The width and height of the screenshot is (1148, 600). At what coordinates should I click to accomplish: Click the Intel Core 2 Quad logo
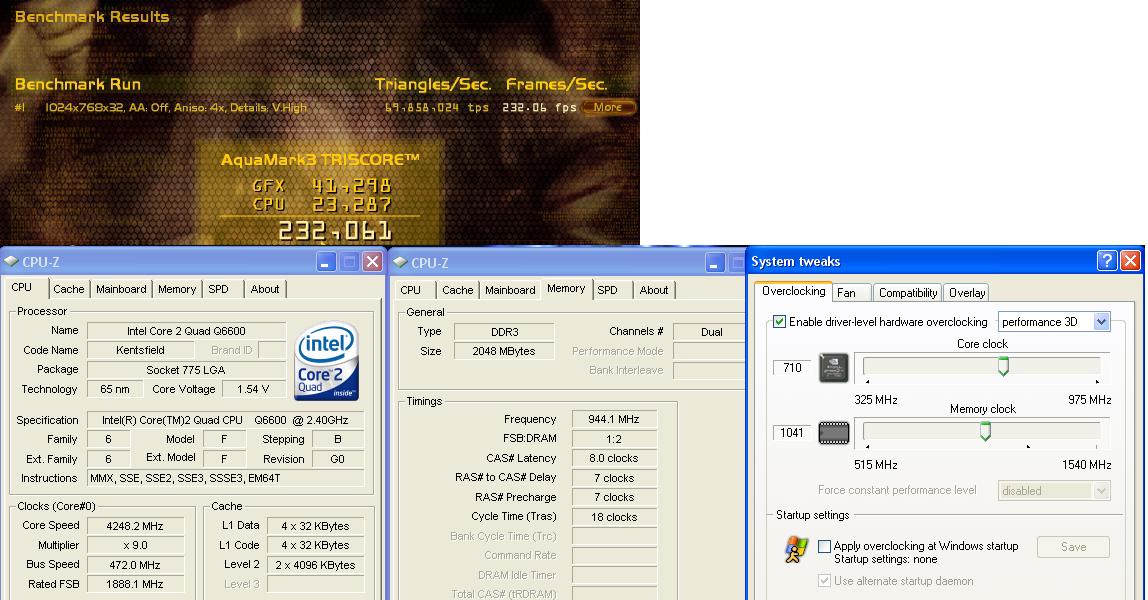327,361
